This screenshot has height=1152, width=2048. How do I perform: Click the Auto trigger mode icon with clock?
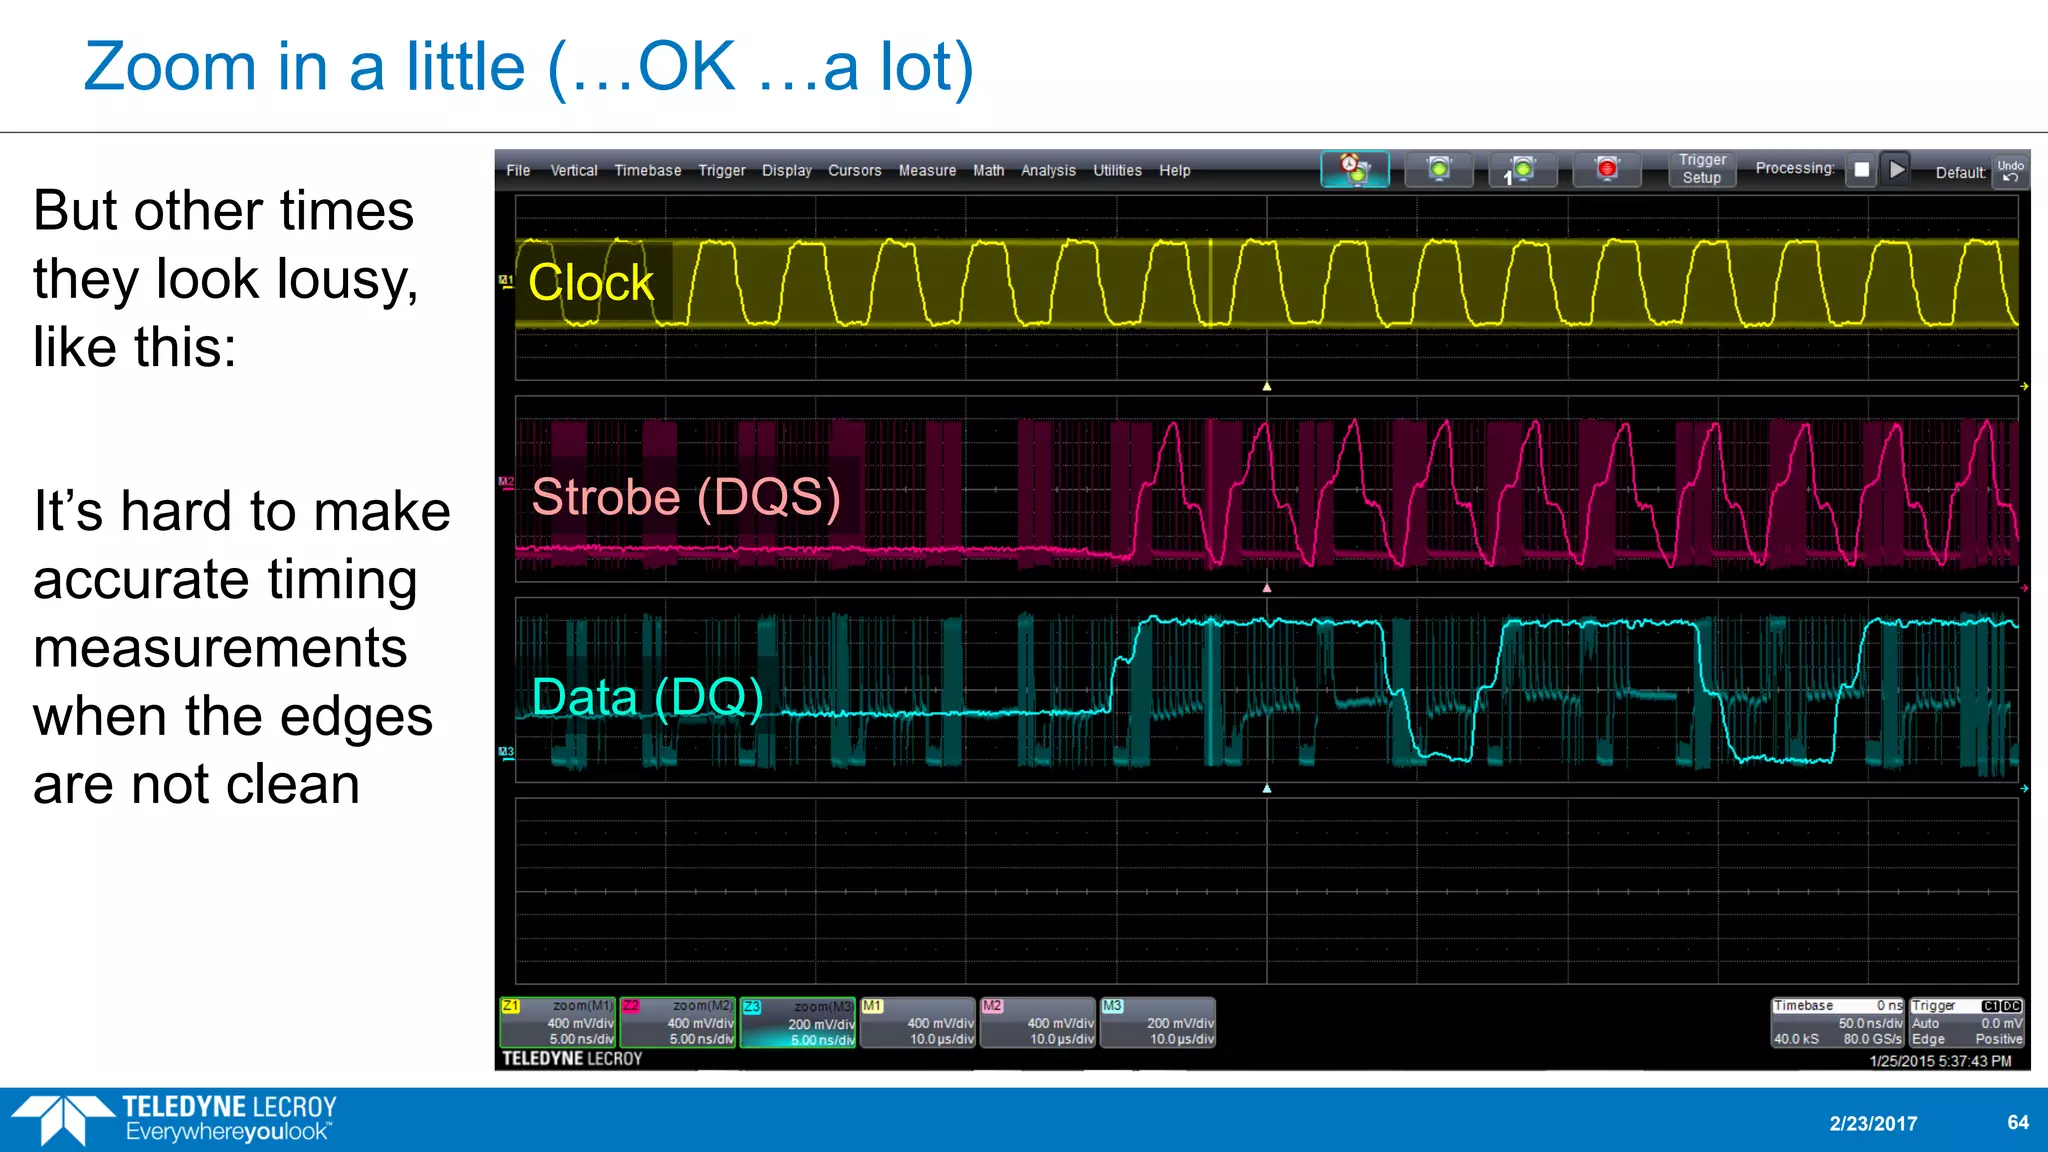coord(1354,169)
